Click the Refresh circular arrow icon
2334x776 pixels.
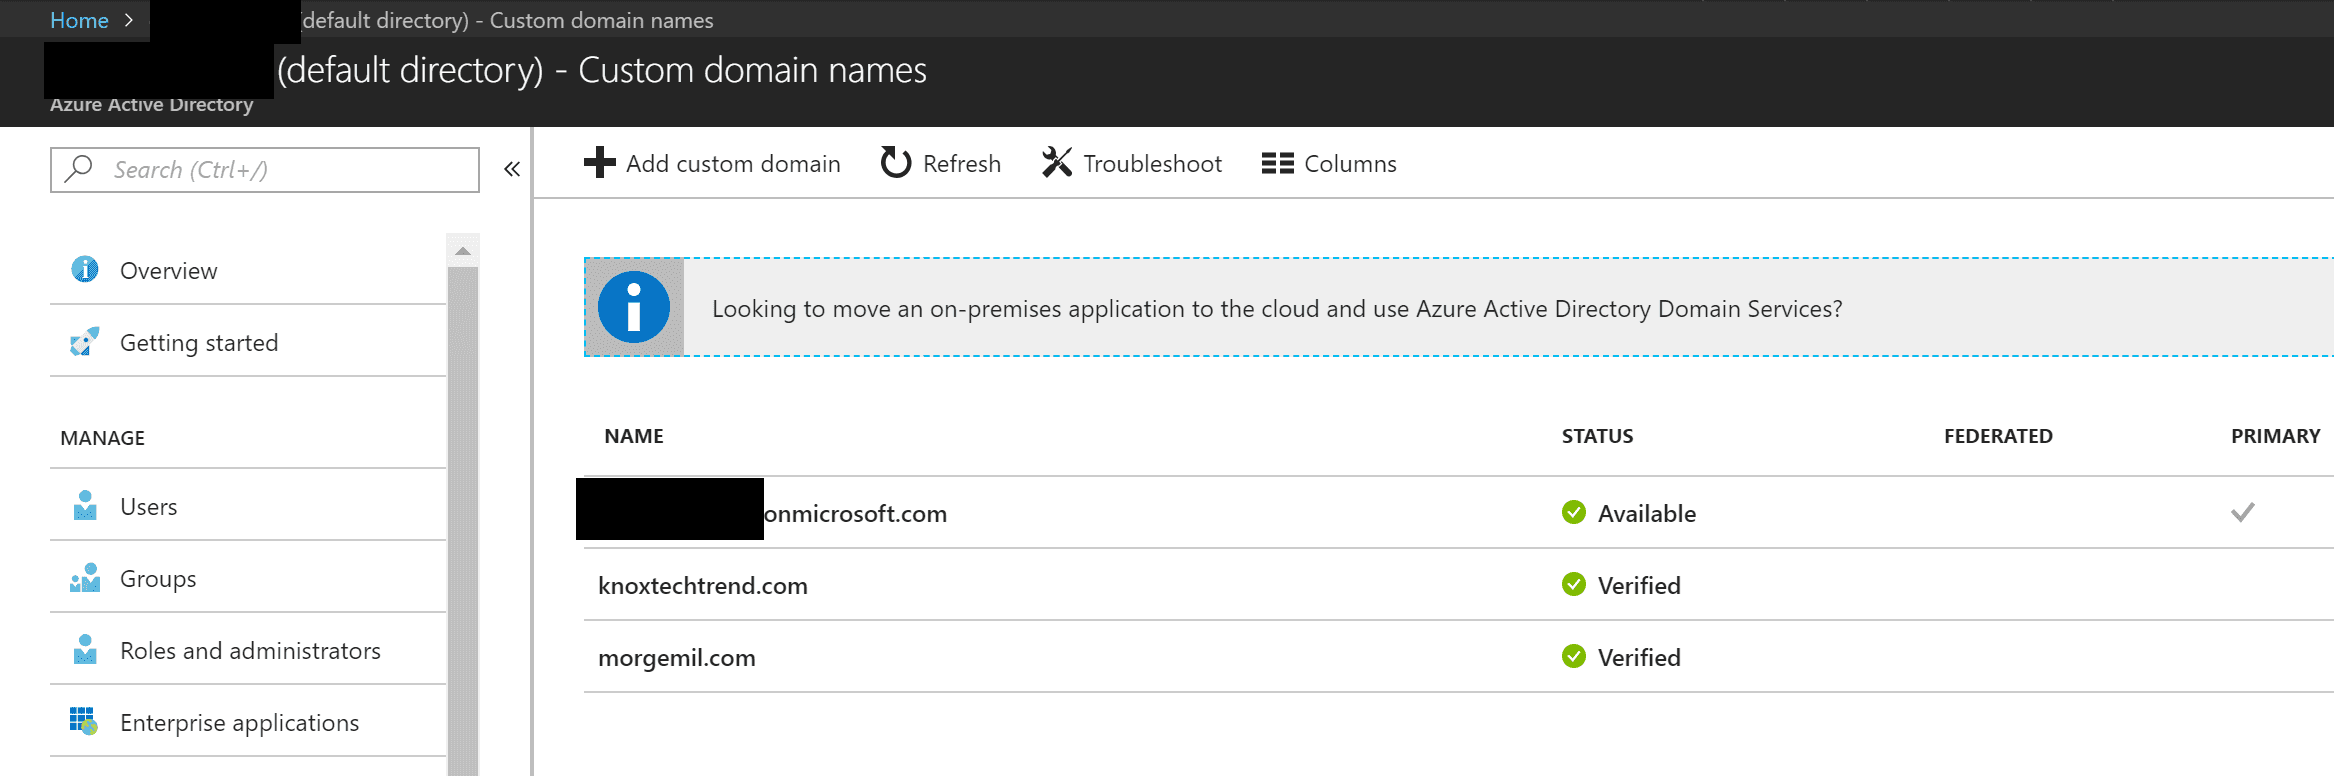click(x=896, y=163)
